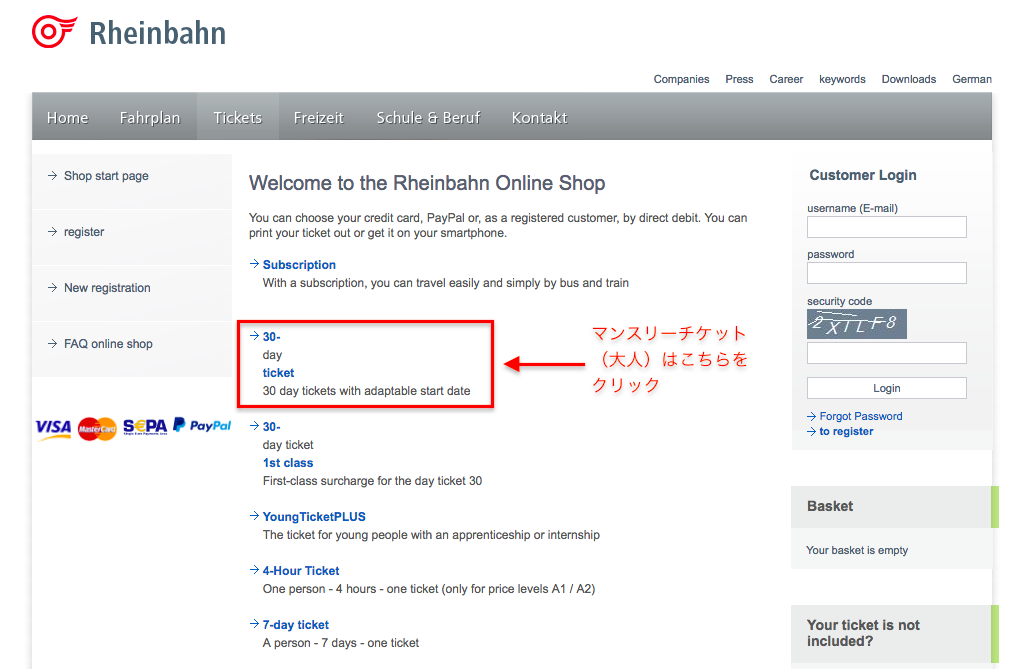
Task: Click the security code captcha image
Action: click(x=857, y=324)
